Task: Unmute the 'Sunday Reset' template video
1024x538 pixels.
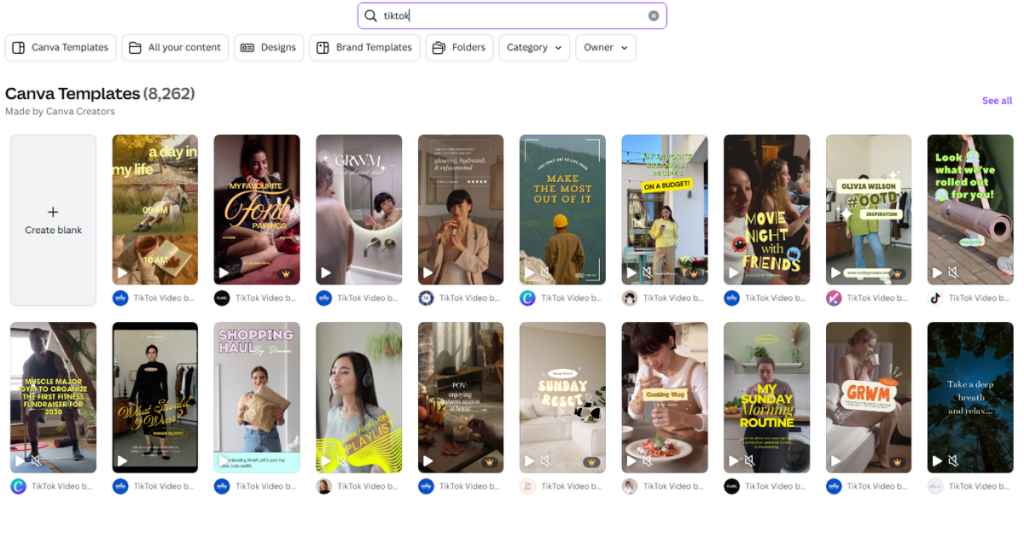Action: click(x=545, y=461)
